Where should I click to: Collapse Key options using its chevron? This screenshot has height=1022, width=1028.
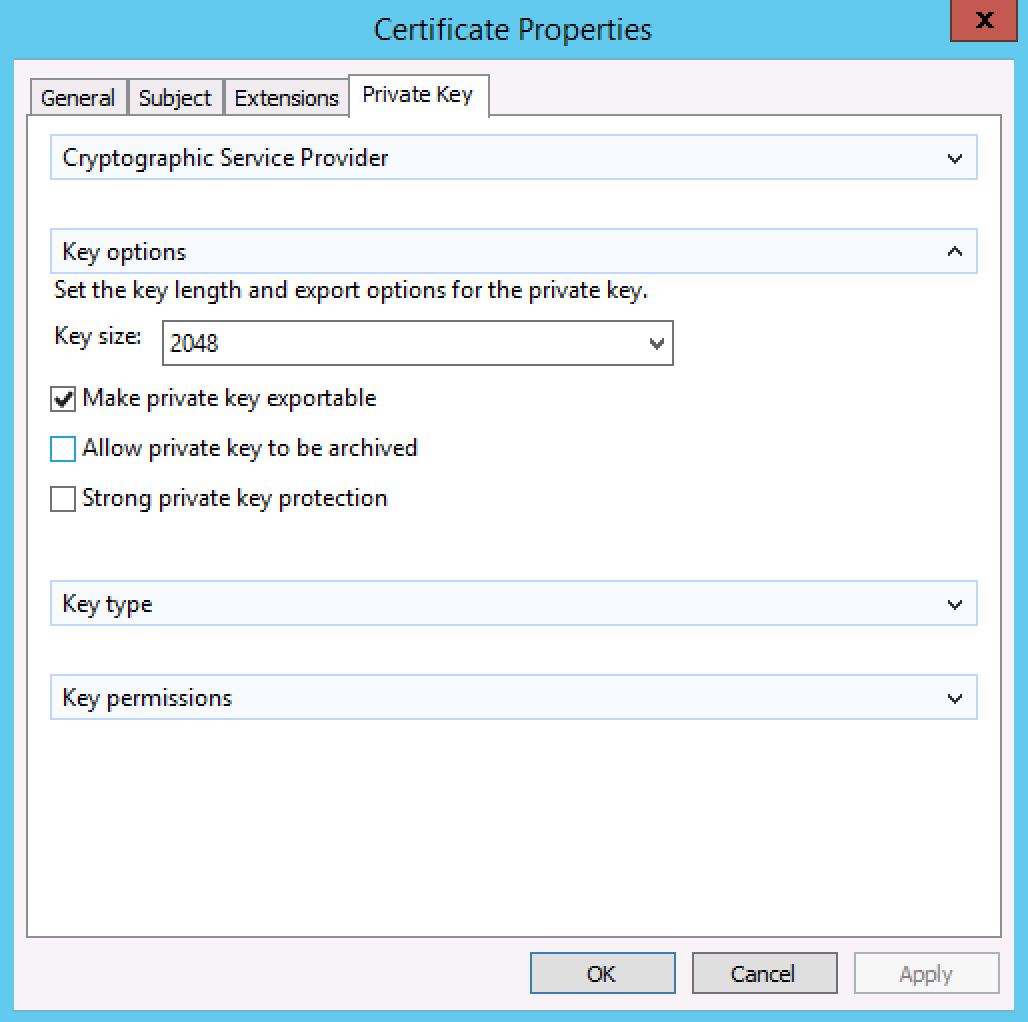(x=954, y=252)
